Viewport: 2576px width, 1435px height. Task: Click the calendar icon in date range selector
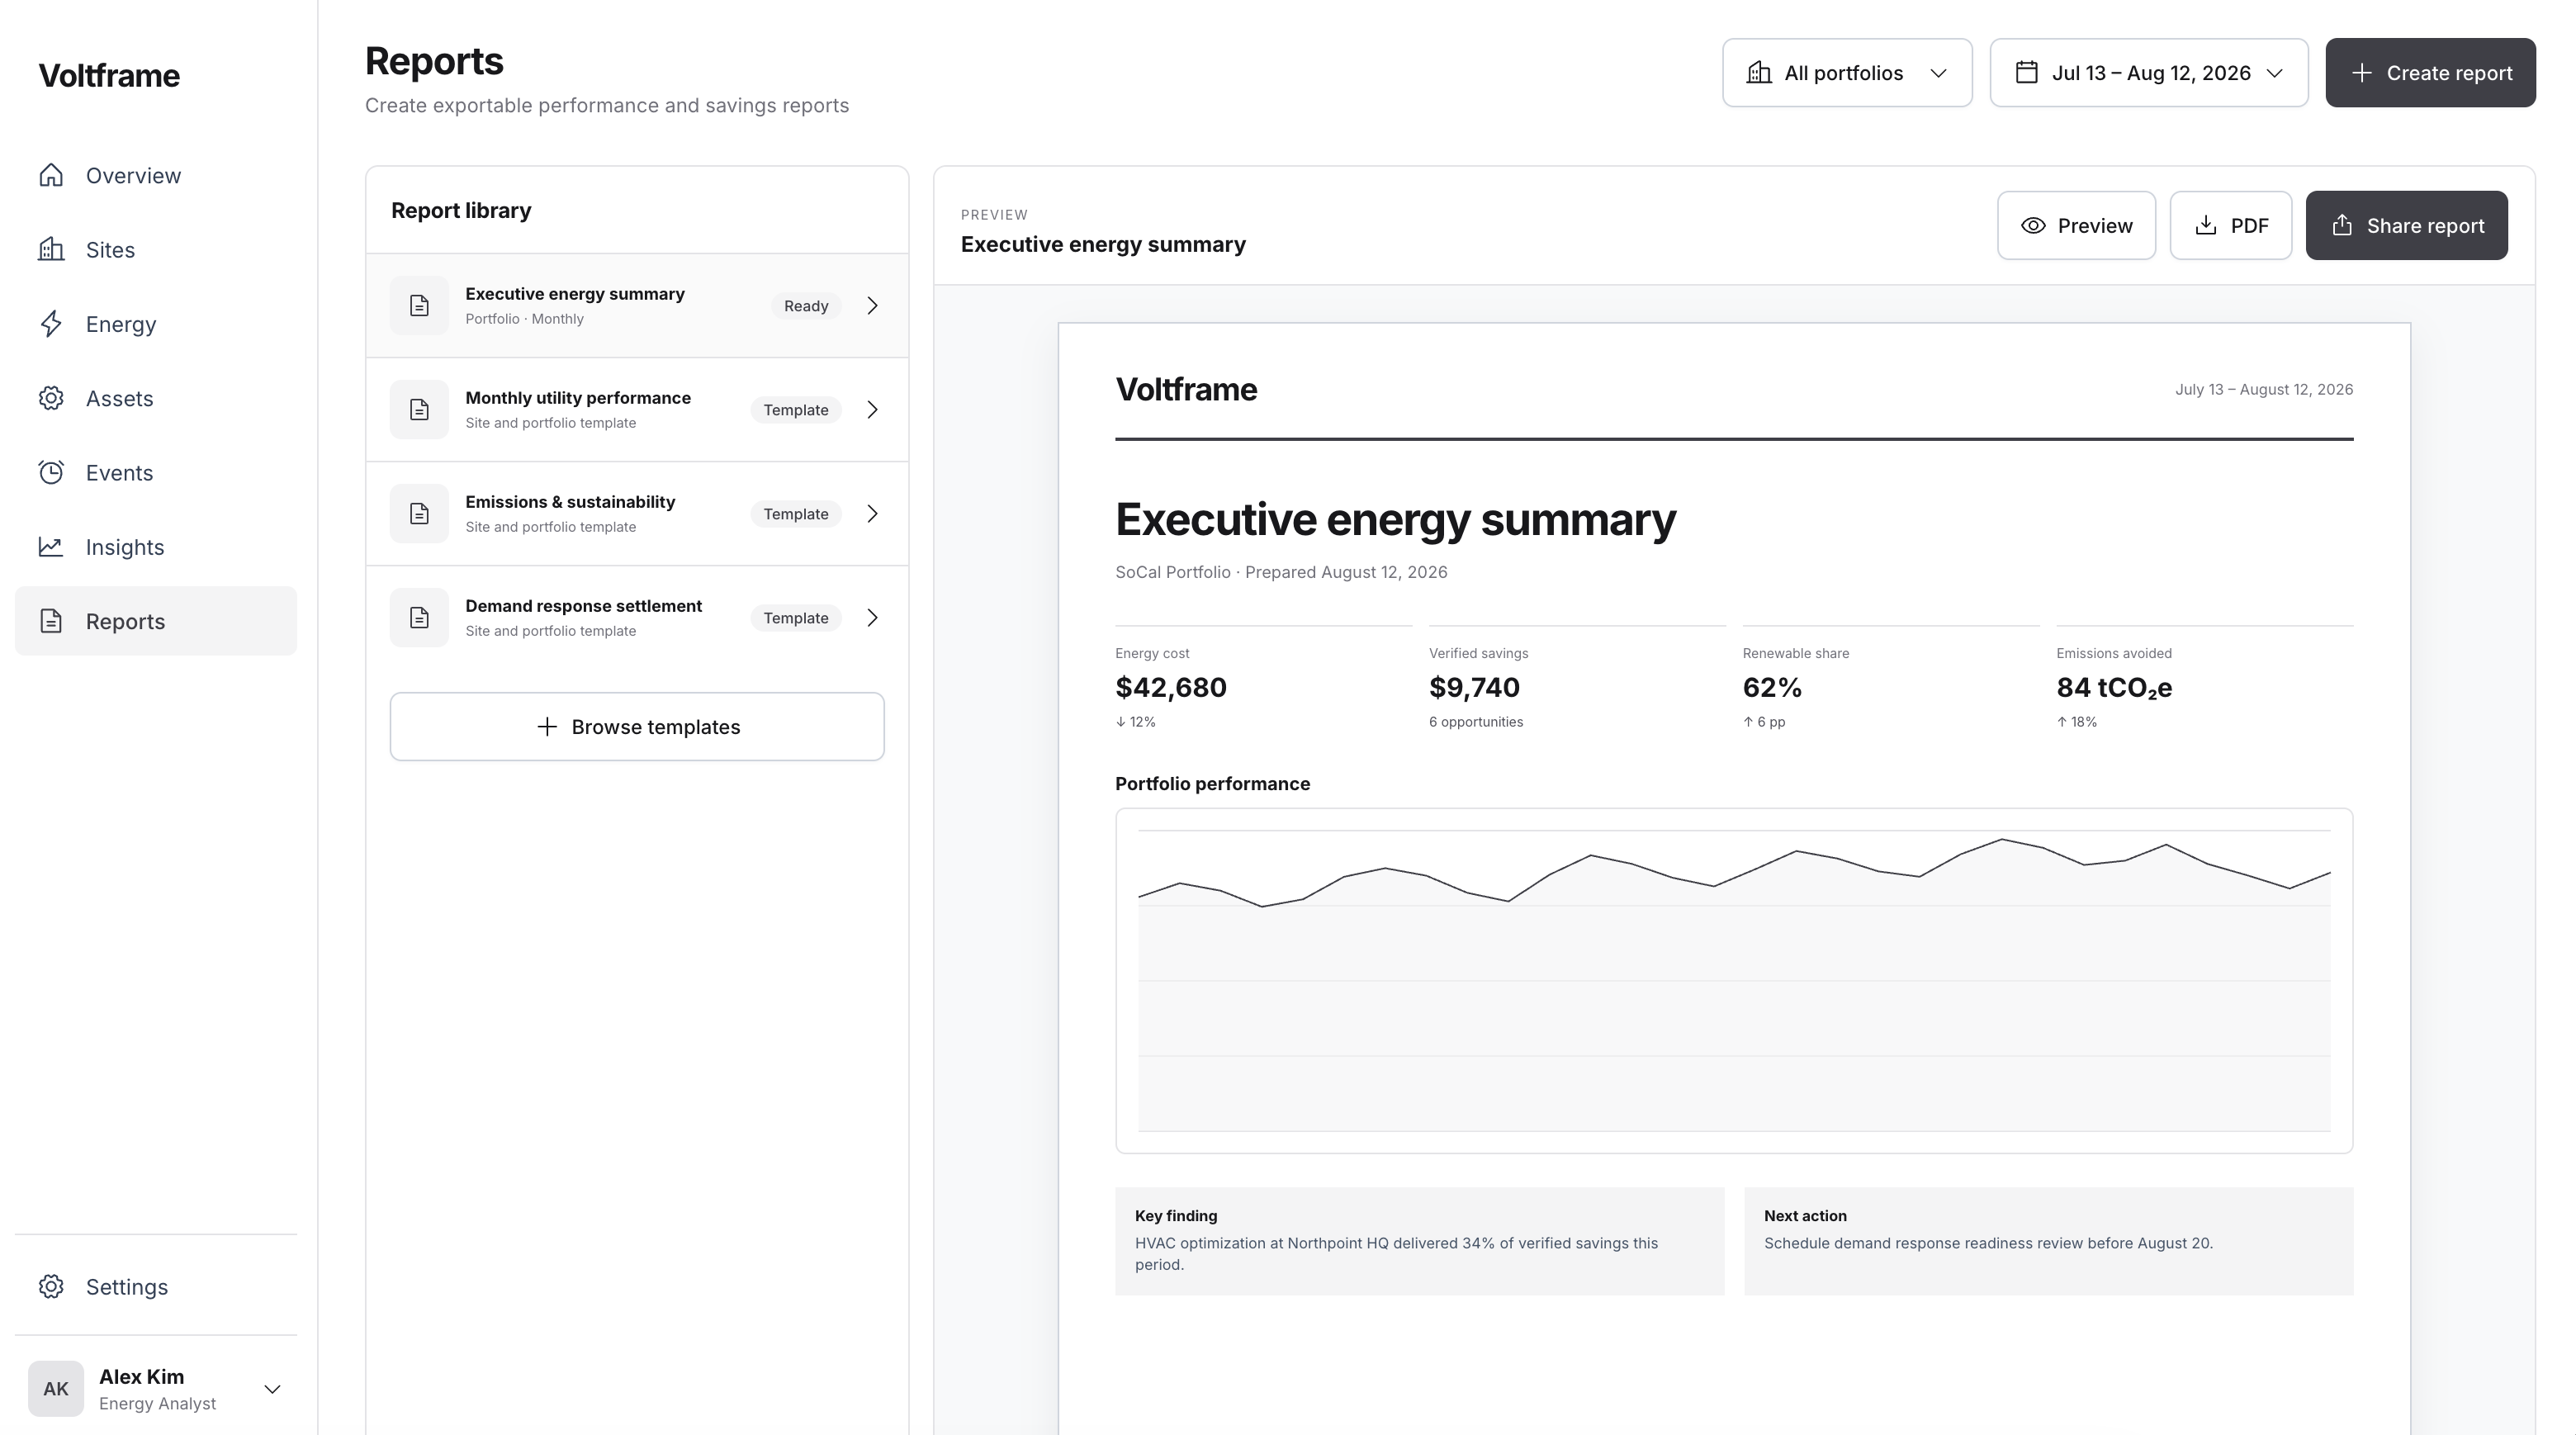point(2026,72)
